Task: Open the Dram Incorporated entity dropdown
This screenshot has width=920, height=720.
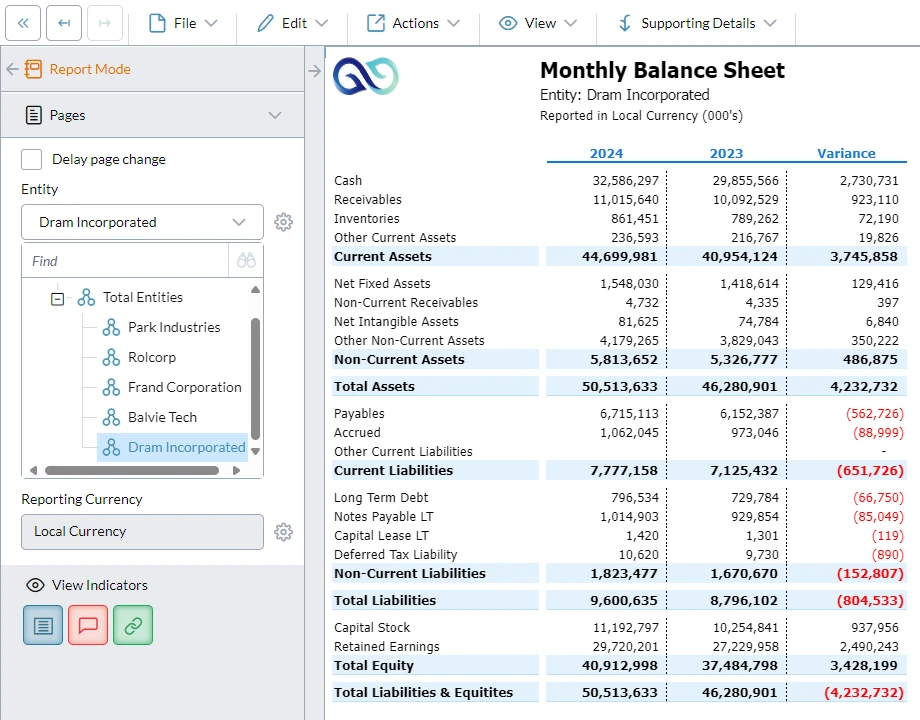Action: click(142, 222)
